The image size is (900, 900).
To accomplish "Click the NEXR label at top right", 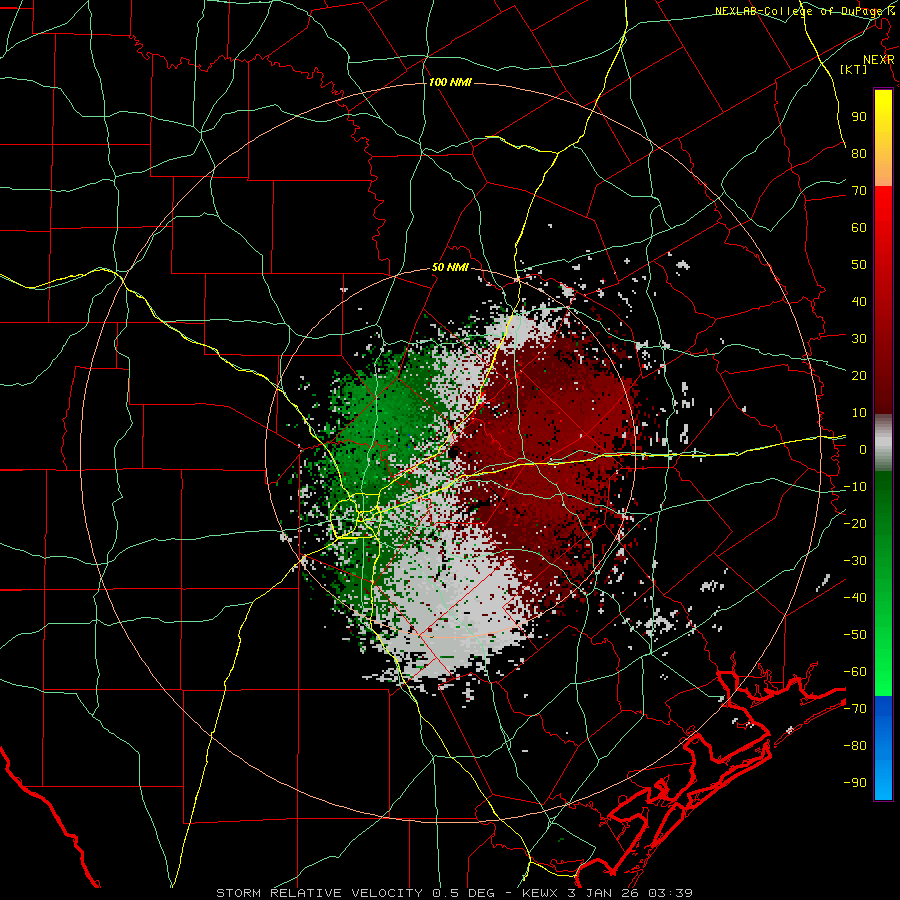I will (879, 60).
